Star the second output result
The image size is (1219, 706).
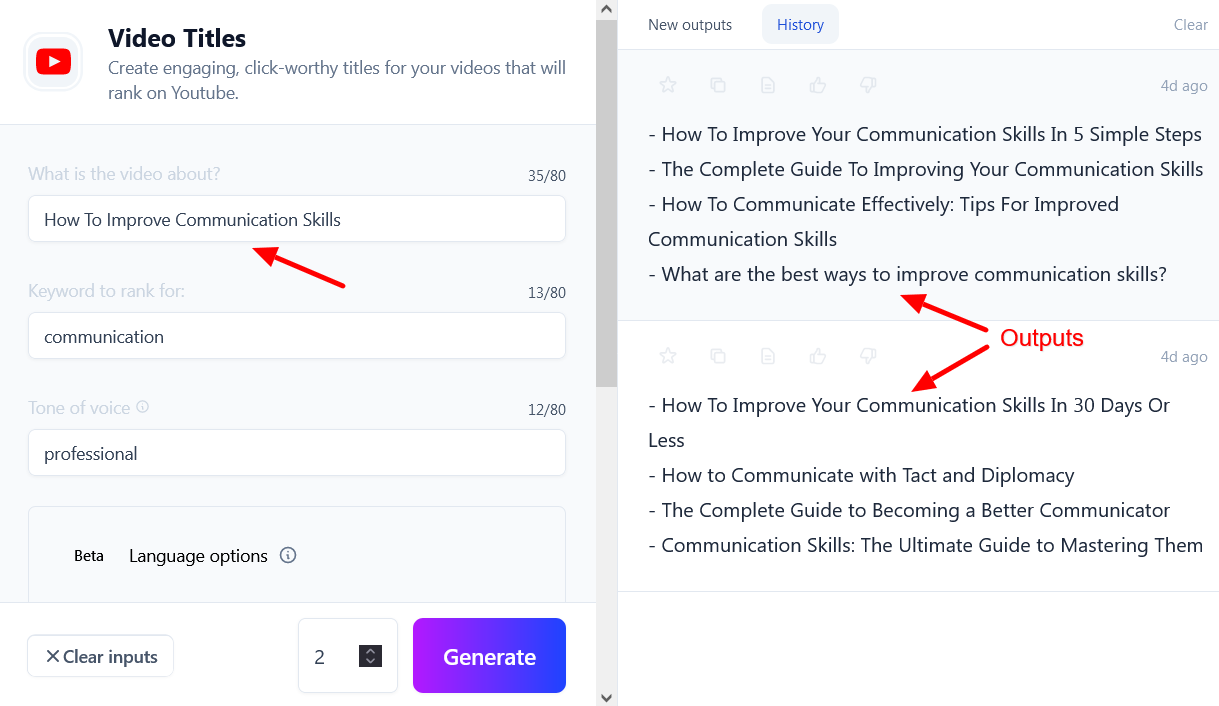click(x=668, y=356)
